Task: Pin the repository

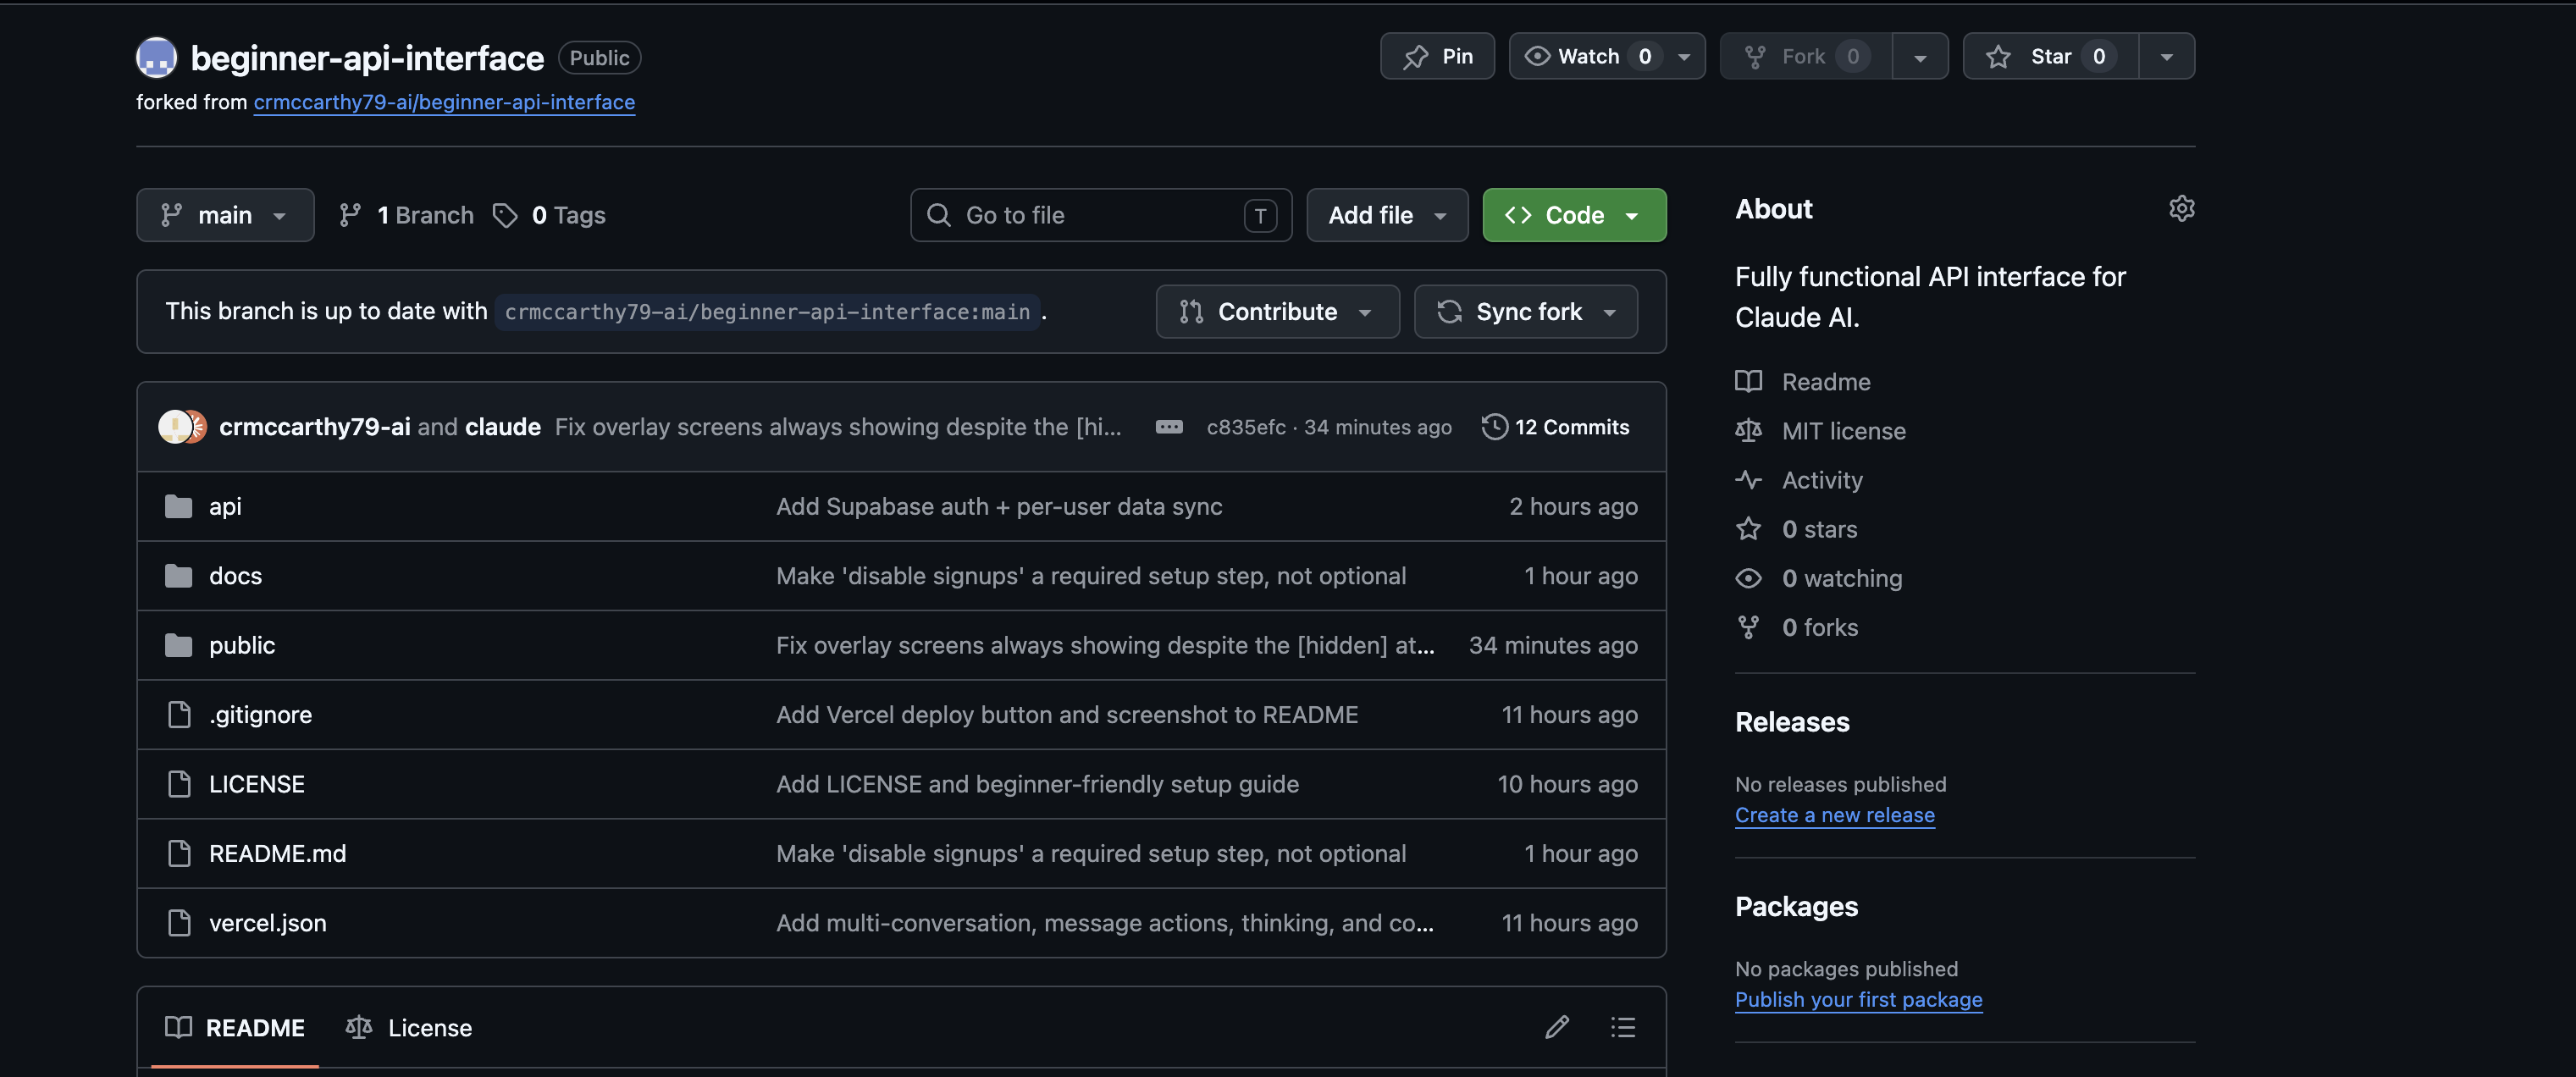Action: [1437, 56]
